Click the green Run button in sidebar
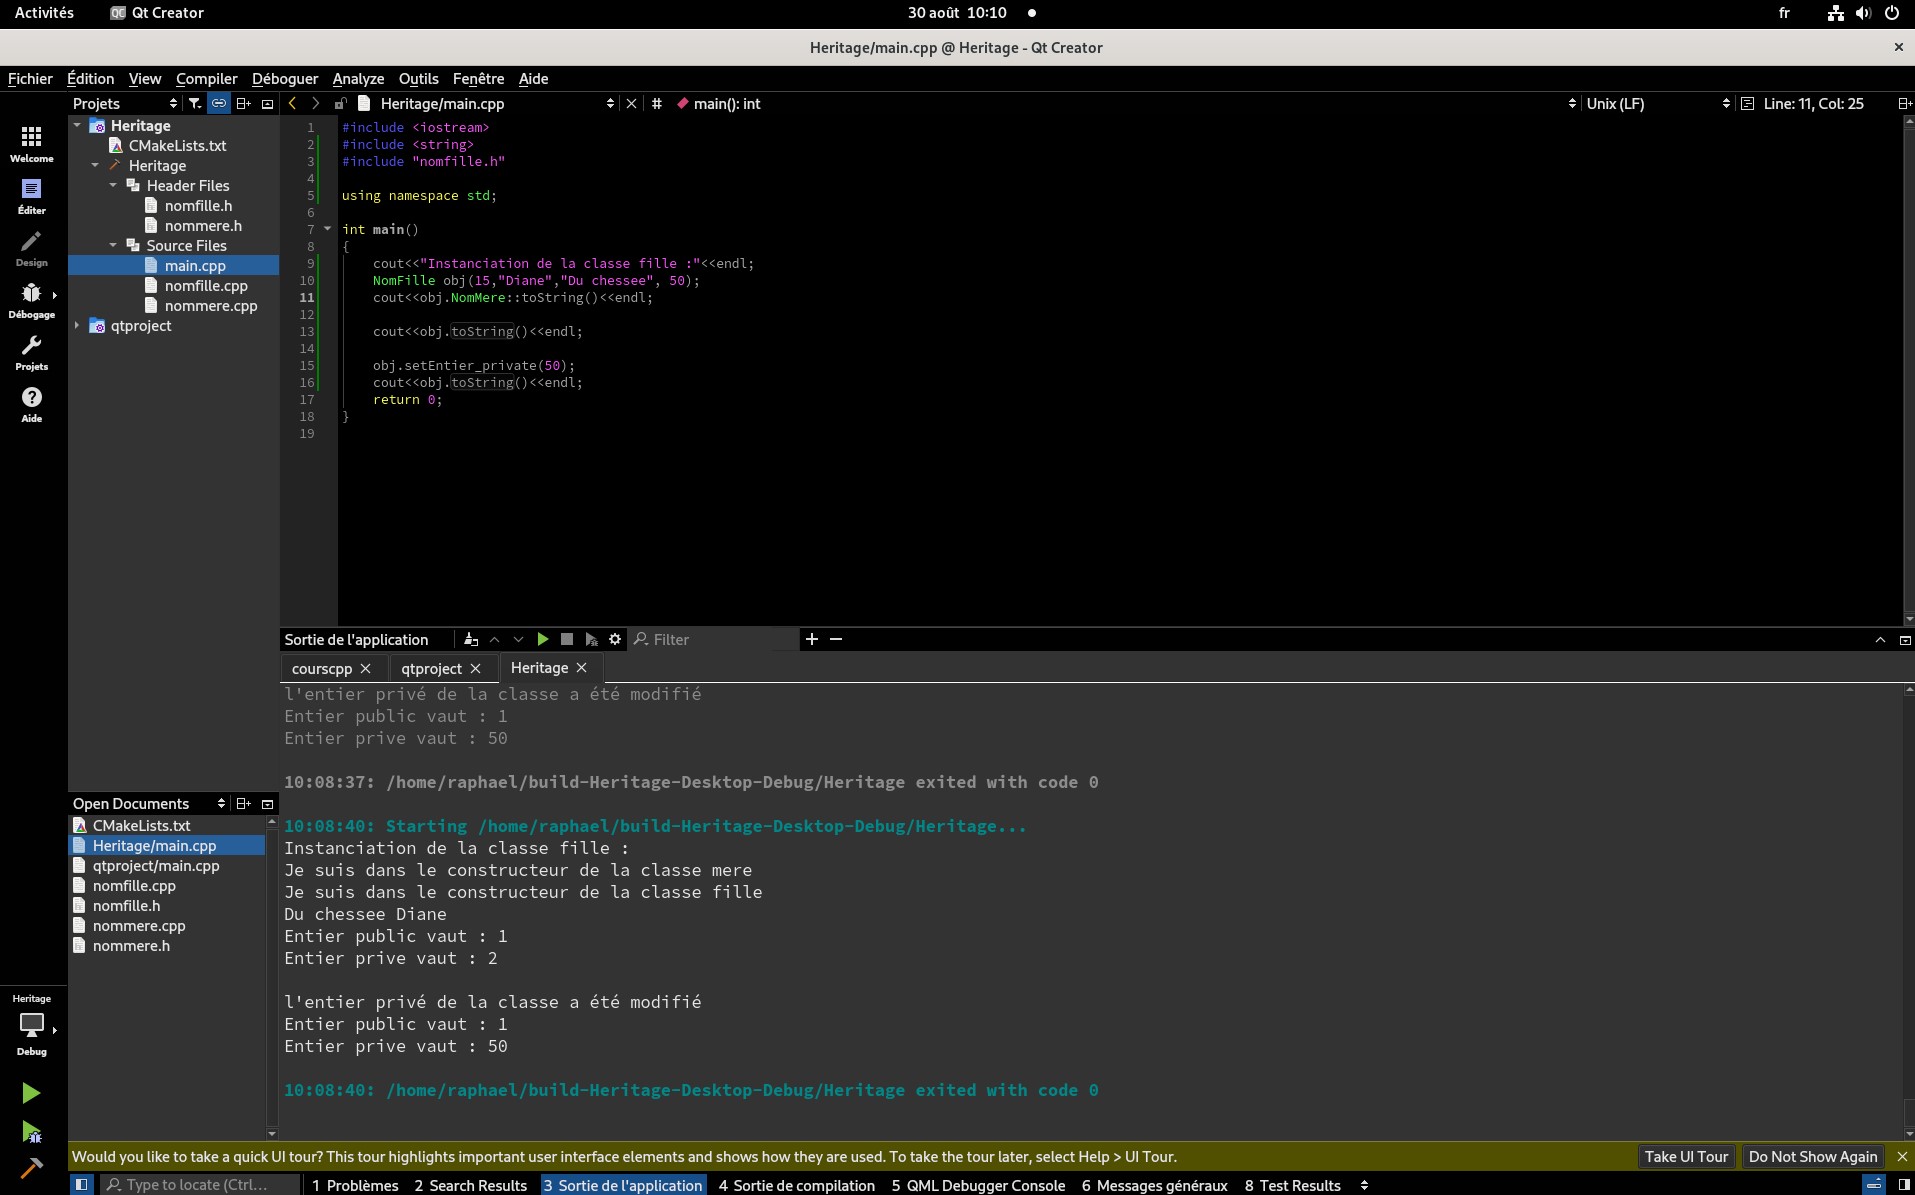The width and height of the screenshot is (1915, 1195). [x=31, y=1093]
